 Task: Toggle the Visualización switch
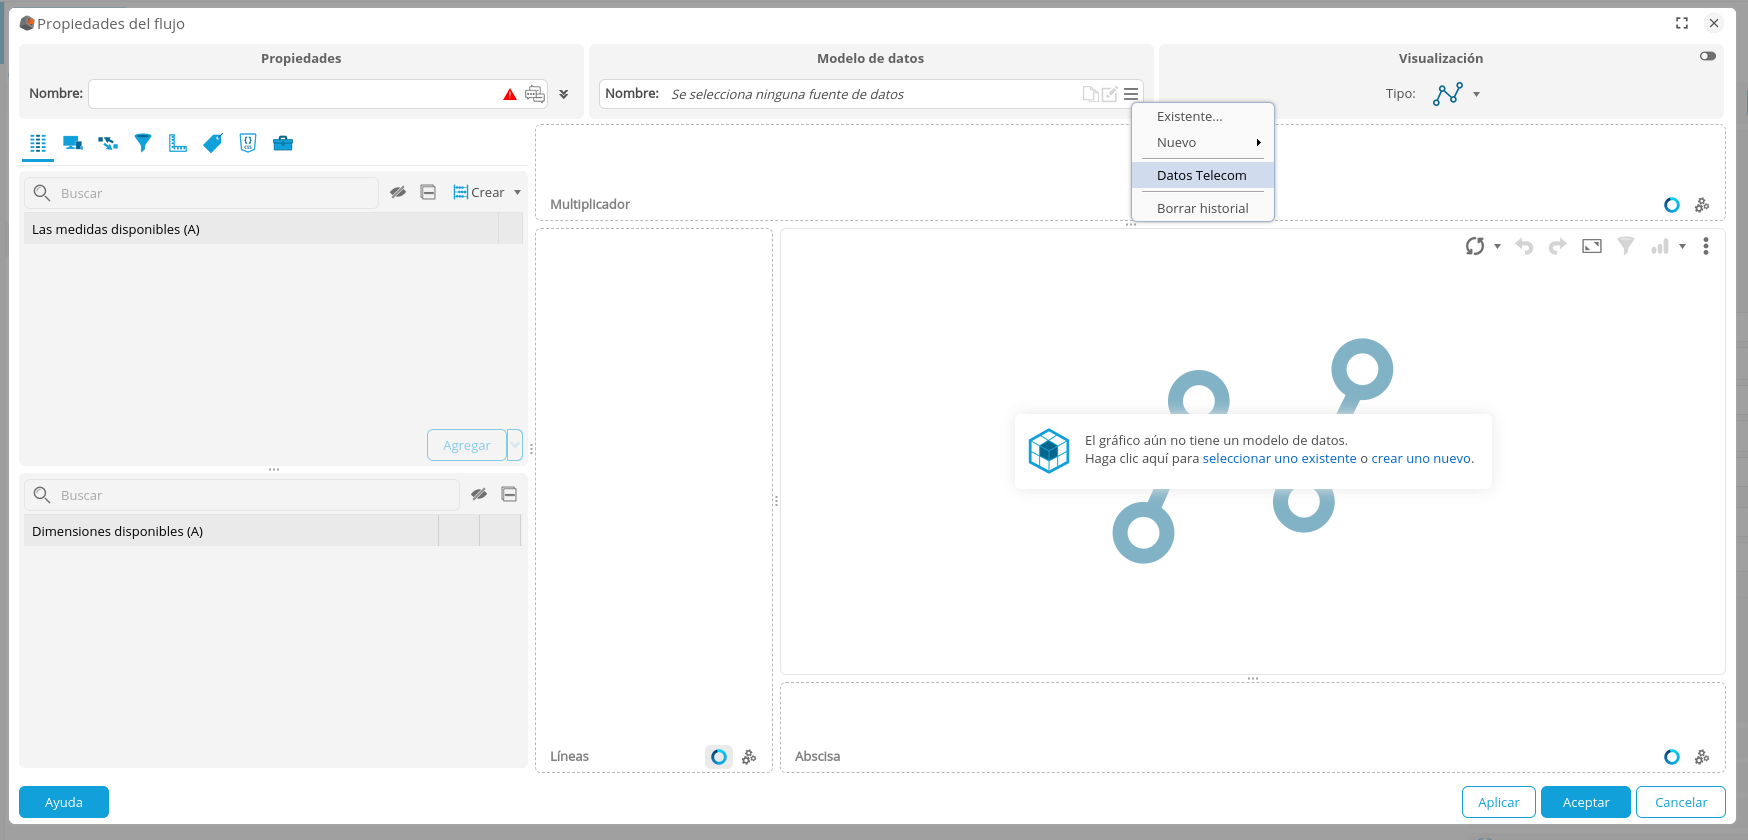click(1708, 56)
